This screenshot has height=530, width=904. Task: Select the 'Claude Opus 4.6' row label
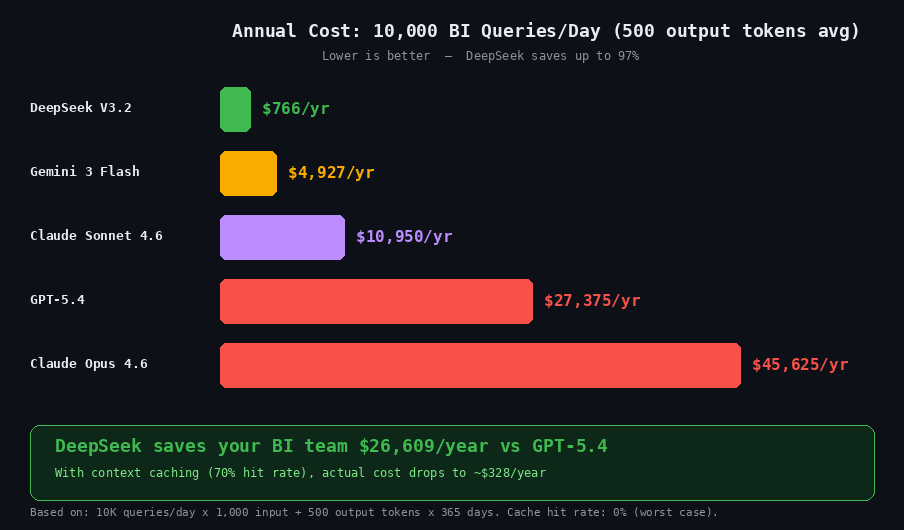[89, 364]
